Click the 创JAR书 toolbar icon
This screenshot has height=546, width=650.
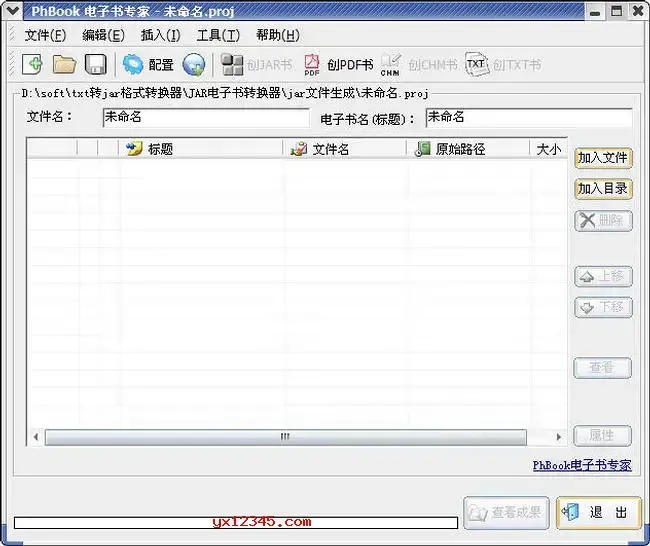coord(256,65)
